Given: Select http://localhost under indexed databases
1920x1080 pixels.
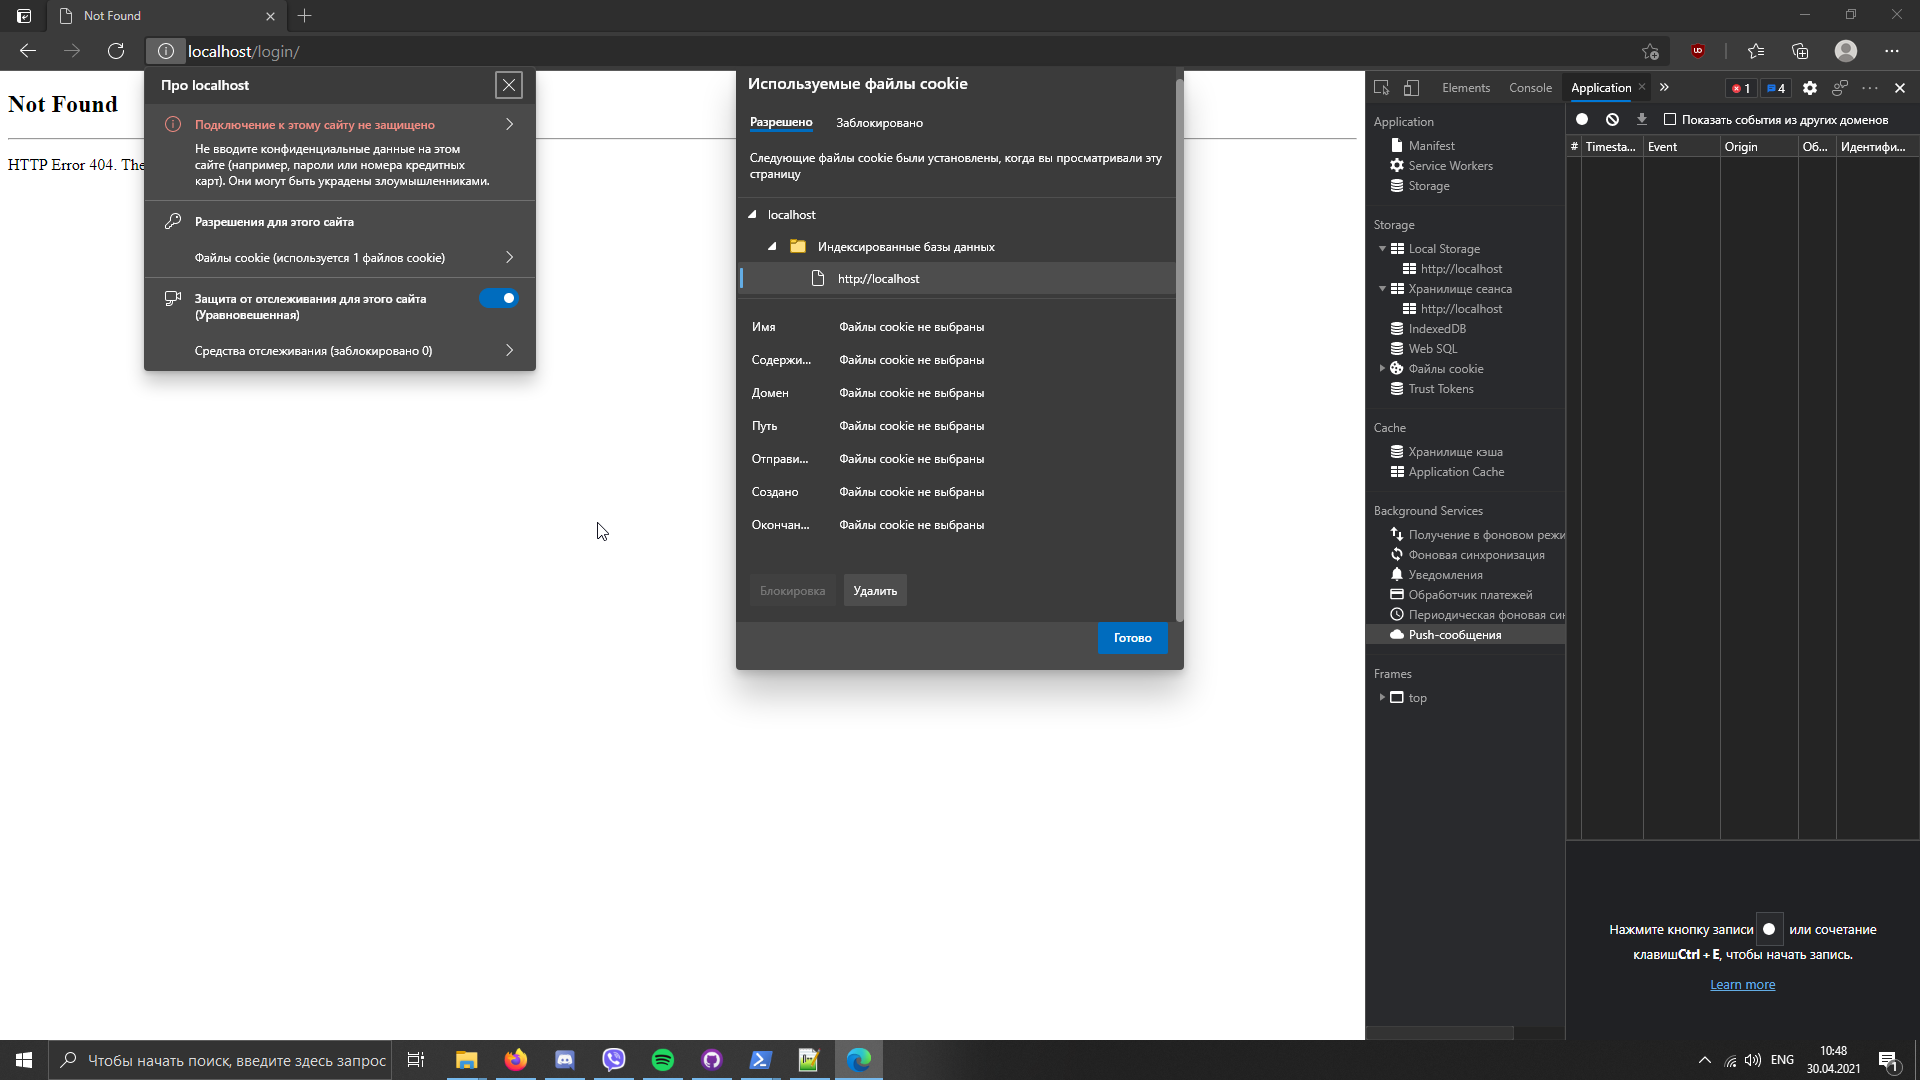Looking at the screenshot, I should [x=878, y=278].
